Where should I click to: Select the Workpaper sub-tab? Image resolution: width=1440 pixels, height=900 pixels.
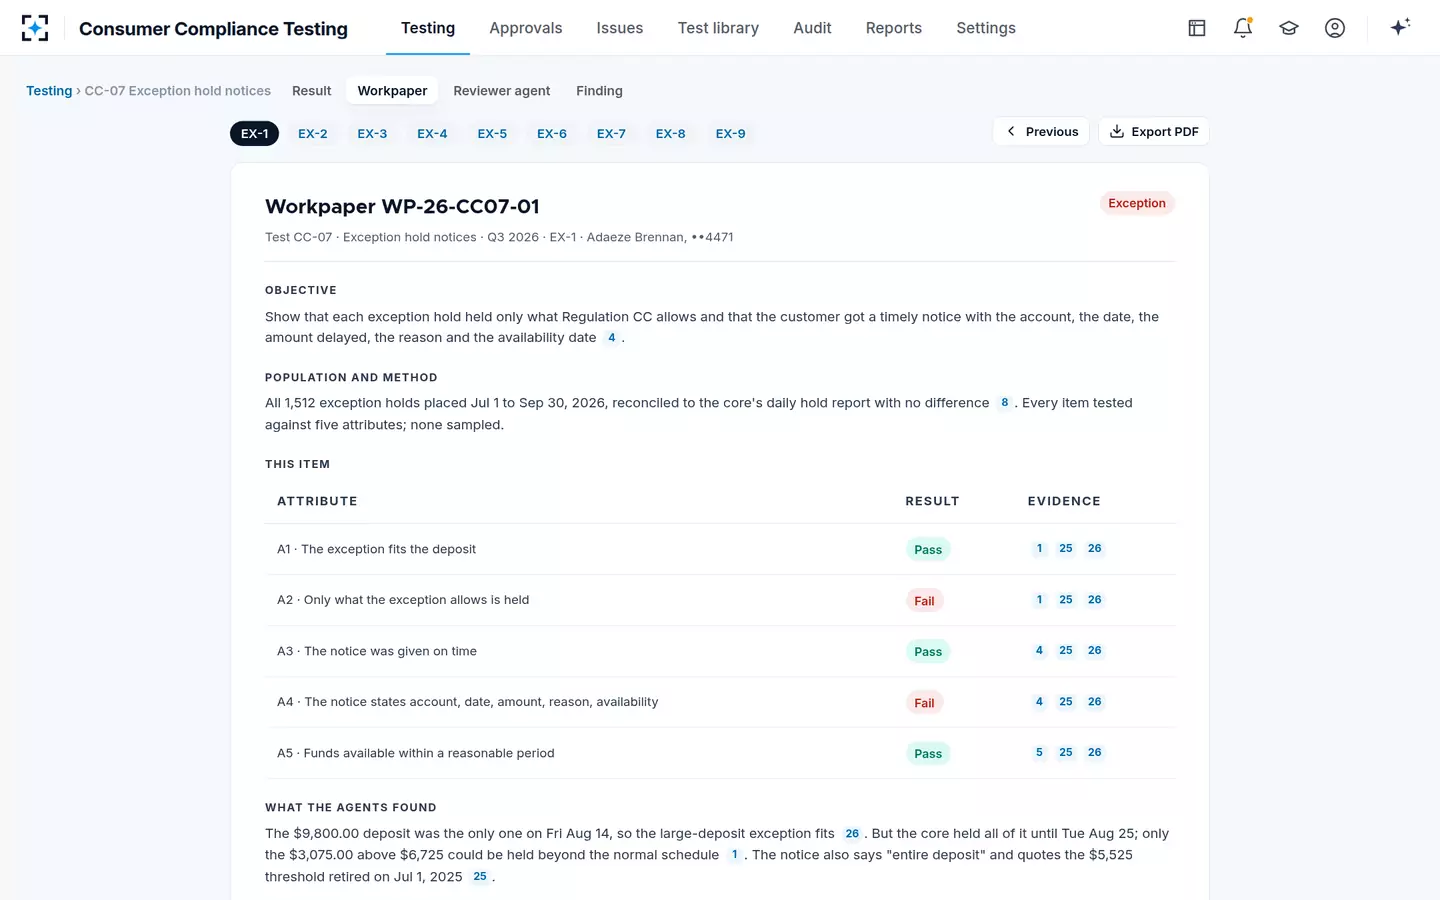click(x=392, y=91)
